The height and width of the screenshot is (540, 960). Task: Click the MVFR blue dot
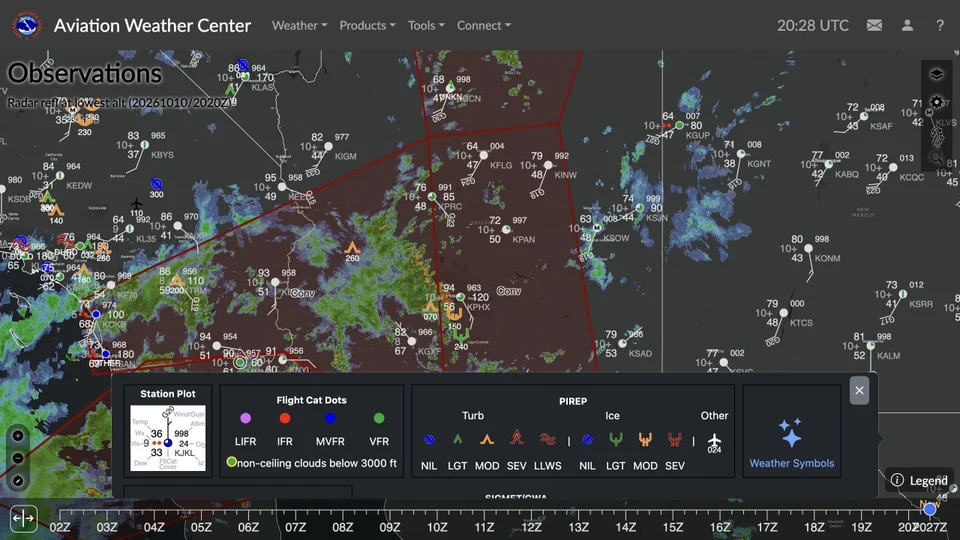[330, 418]
